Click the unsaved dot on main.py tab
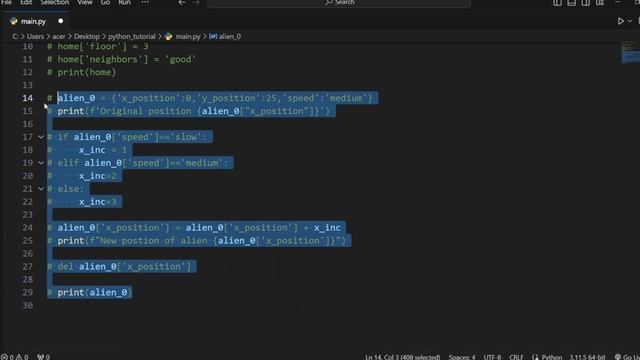Image resolution: width=640 pixels, height=360 pixels. coord(60,21)
